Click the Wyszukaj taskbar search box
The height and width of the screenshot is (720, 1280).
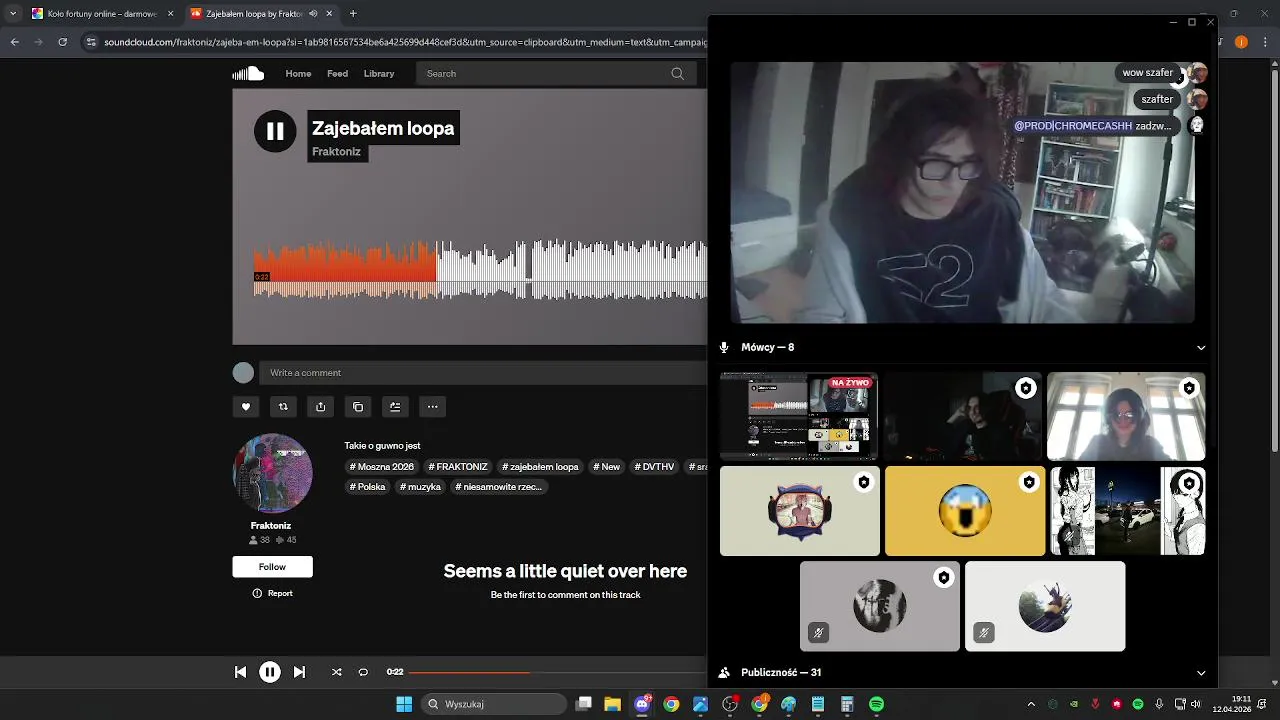tap(493, 704)
